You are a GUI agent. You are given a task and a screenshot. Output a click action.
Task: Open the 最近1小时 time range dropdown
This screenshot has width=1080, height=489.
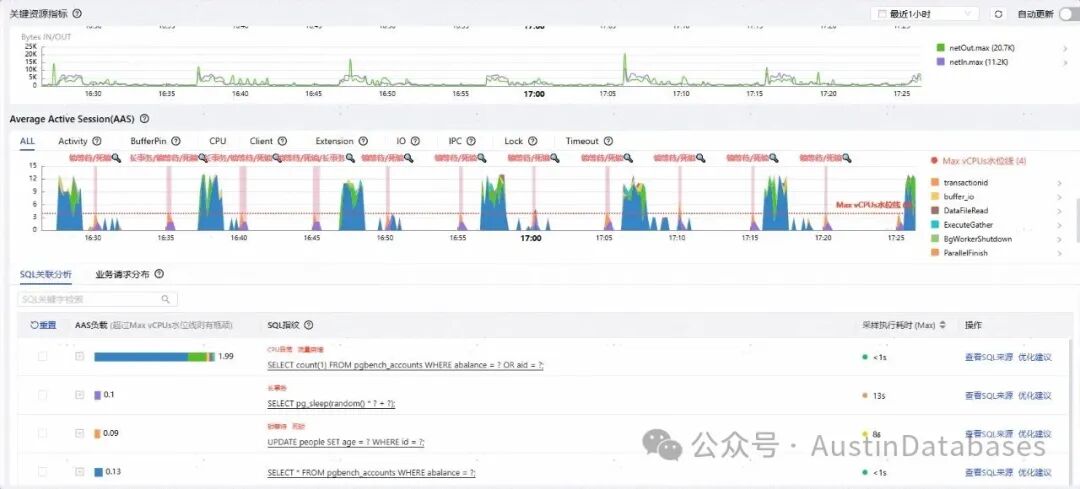point(925,14)
